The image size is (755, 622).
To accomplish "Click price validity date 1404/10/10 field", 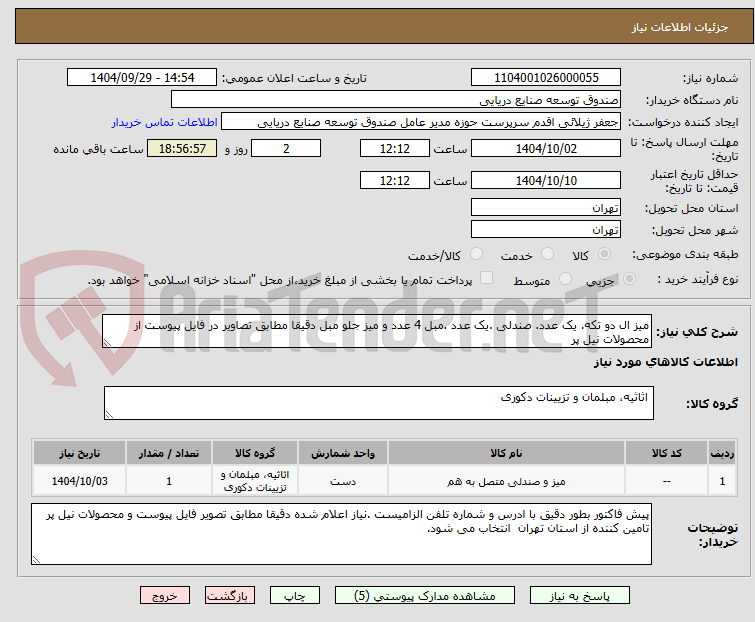I will pyautogui.click(x=546, y=180).
